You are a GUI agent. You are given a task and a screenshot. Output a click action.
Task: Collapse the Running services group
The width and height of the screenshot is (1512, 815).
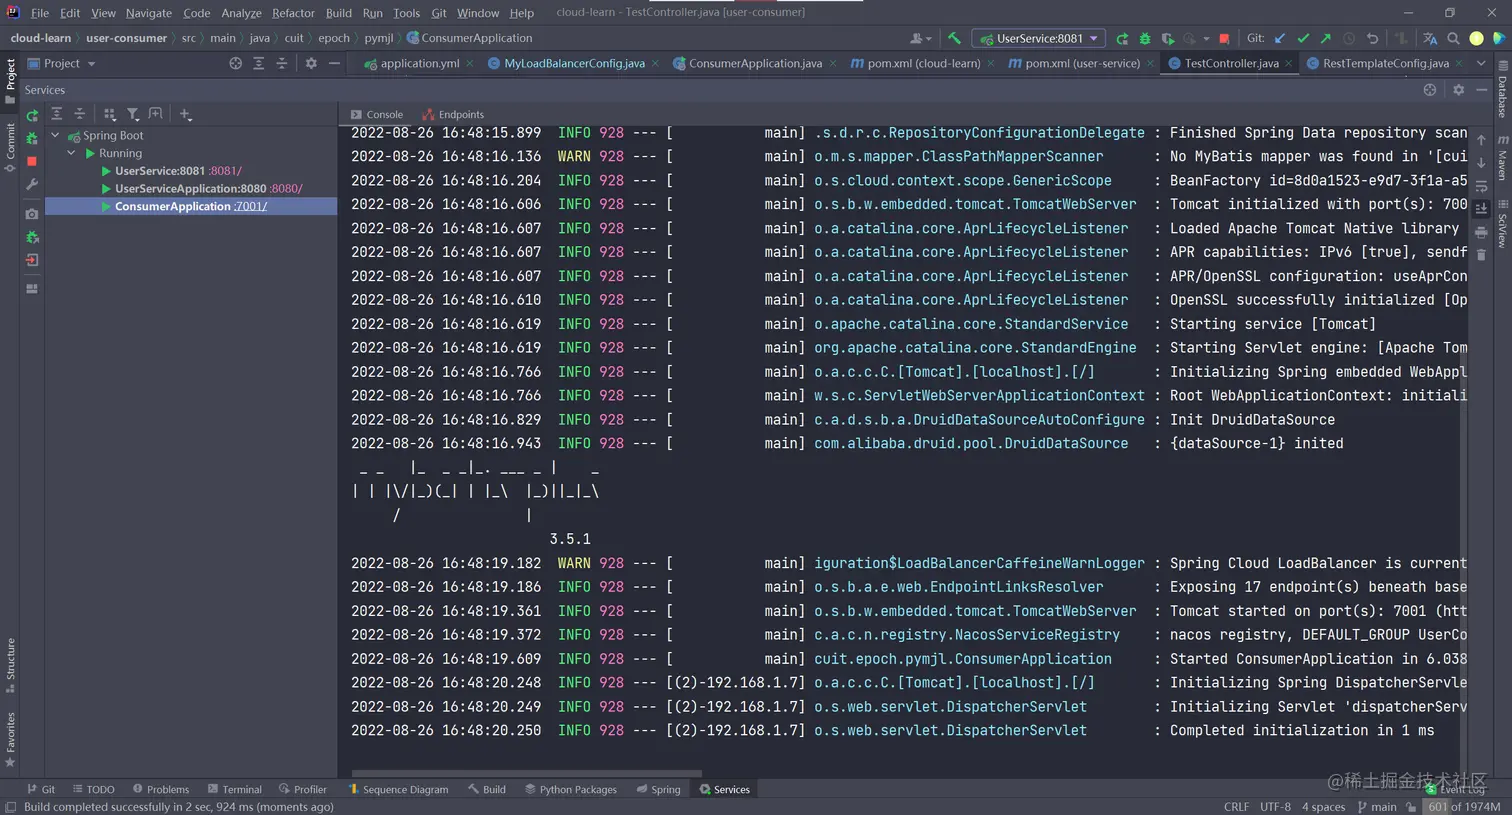(x=71, y=153)
